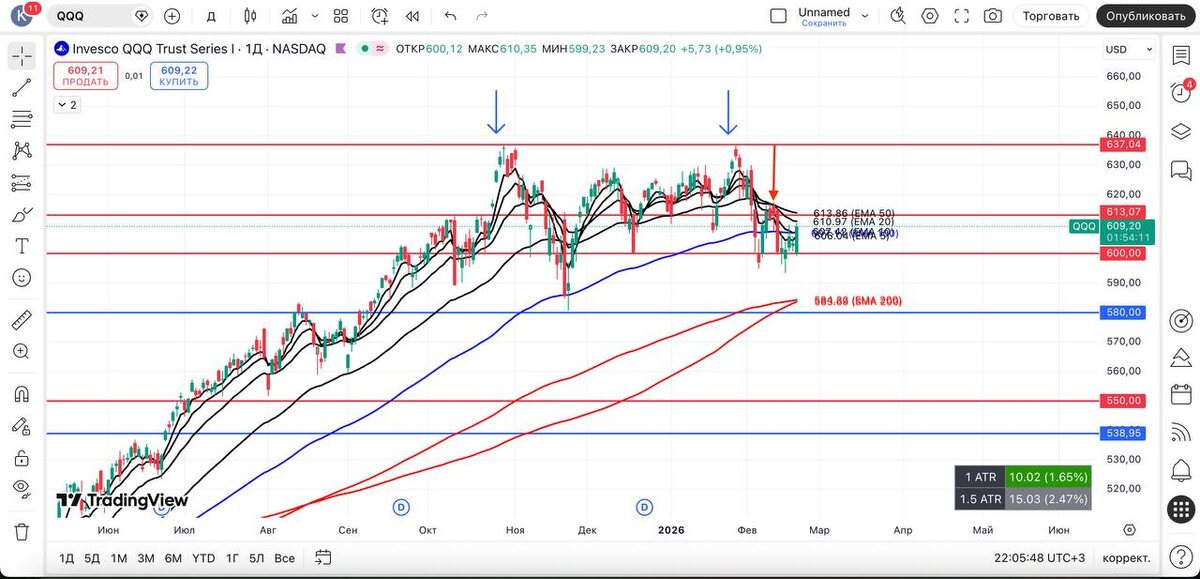The width and height of the screenshot is (1200, 579).
Task: Select the 1Д time range
Action: [67, 557]
